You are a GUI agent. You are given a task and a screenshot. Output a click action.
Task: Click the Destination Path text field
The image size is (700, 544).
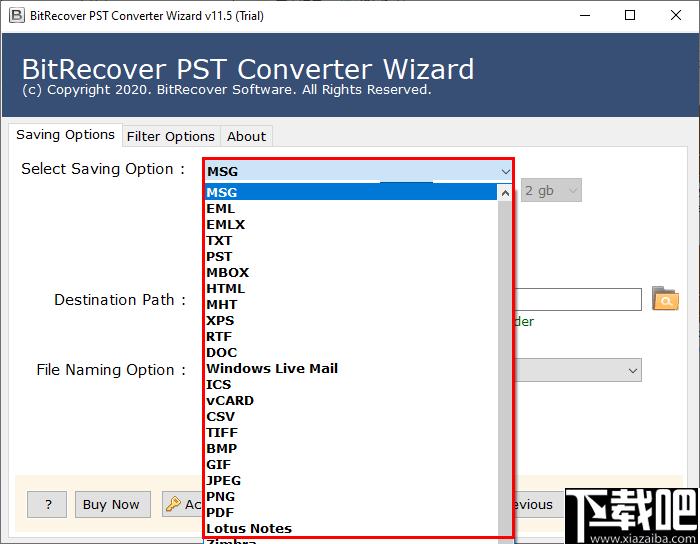pos(578,299)
